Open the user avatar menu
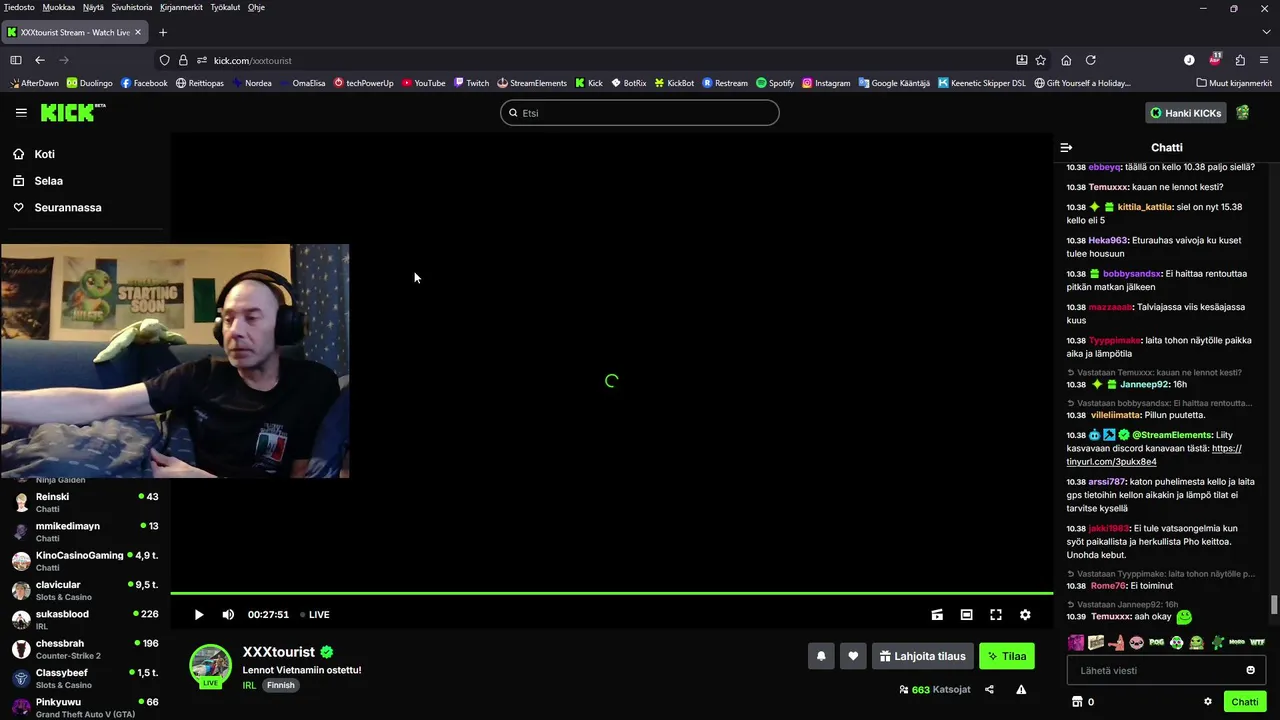The height and width of the screenshot is (720, 1280). coord(1243,113)
